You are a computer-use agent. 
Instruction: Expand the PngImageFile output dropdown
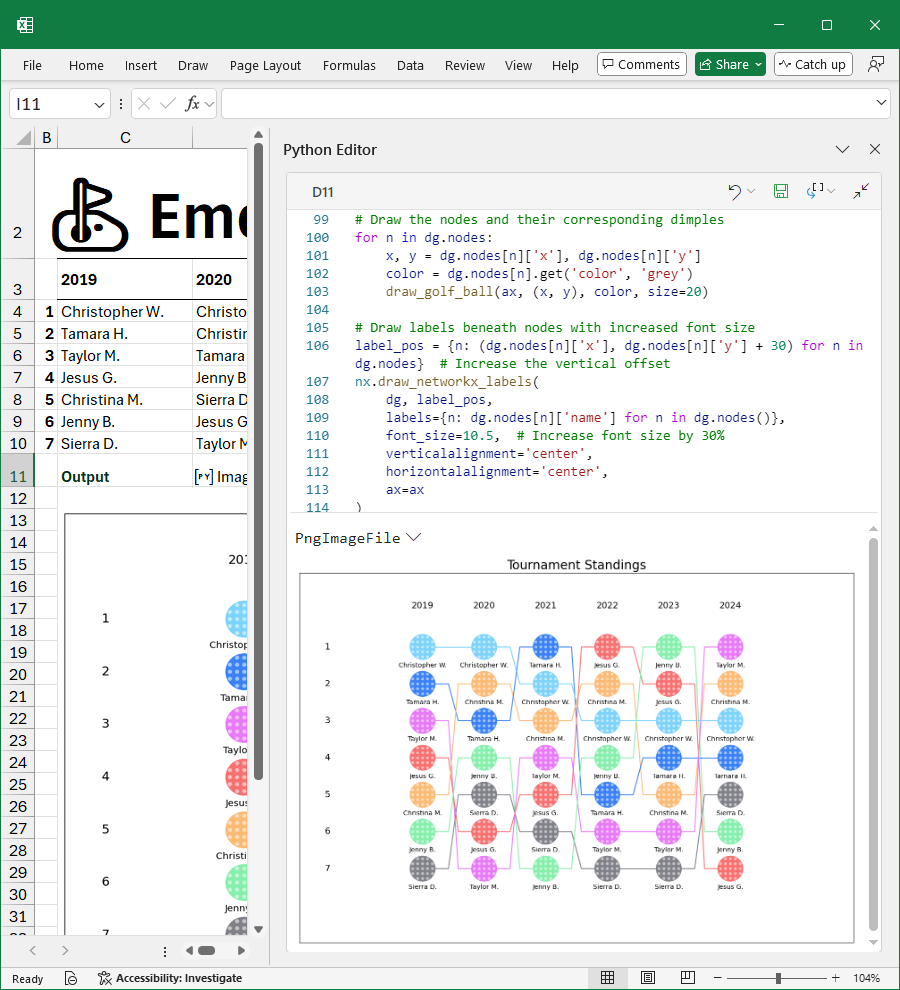[x=413, y=538]
